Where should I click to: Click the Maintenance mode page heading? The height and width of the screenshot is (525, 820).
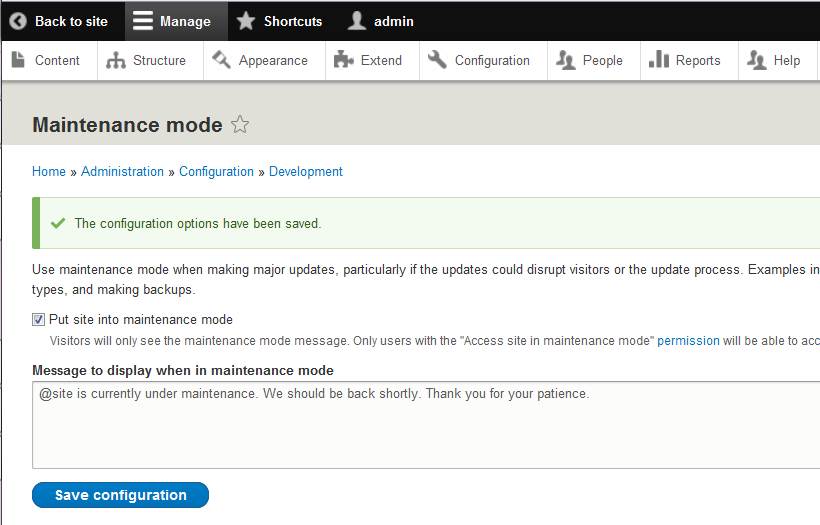tap(127, 125)
